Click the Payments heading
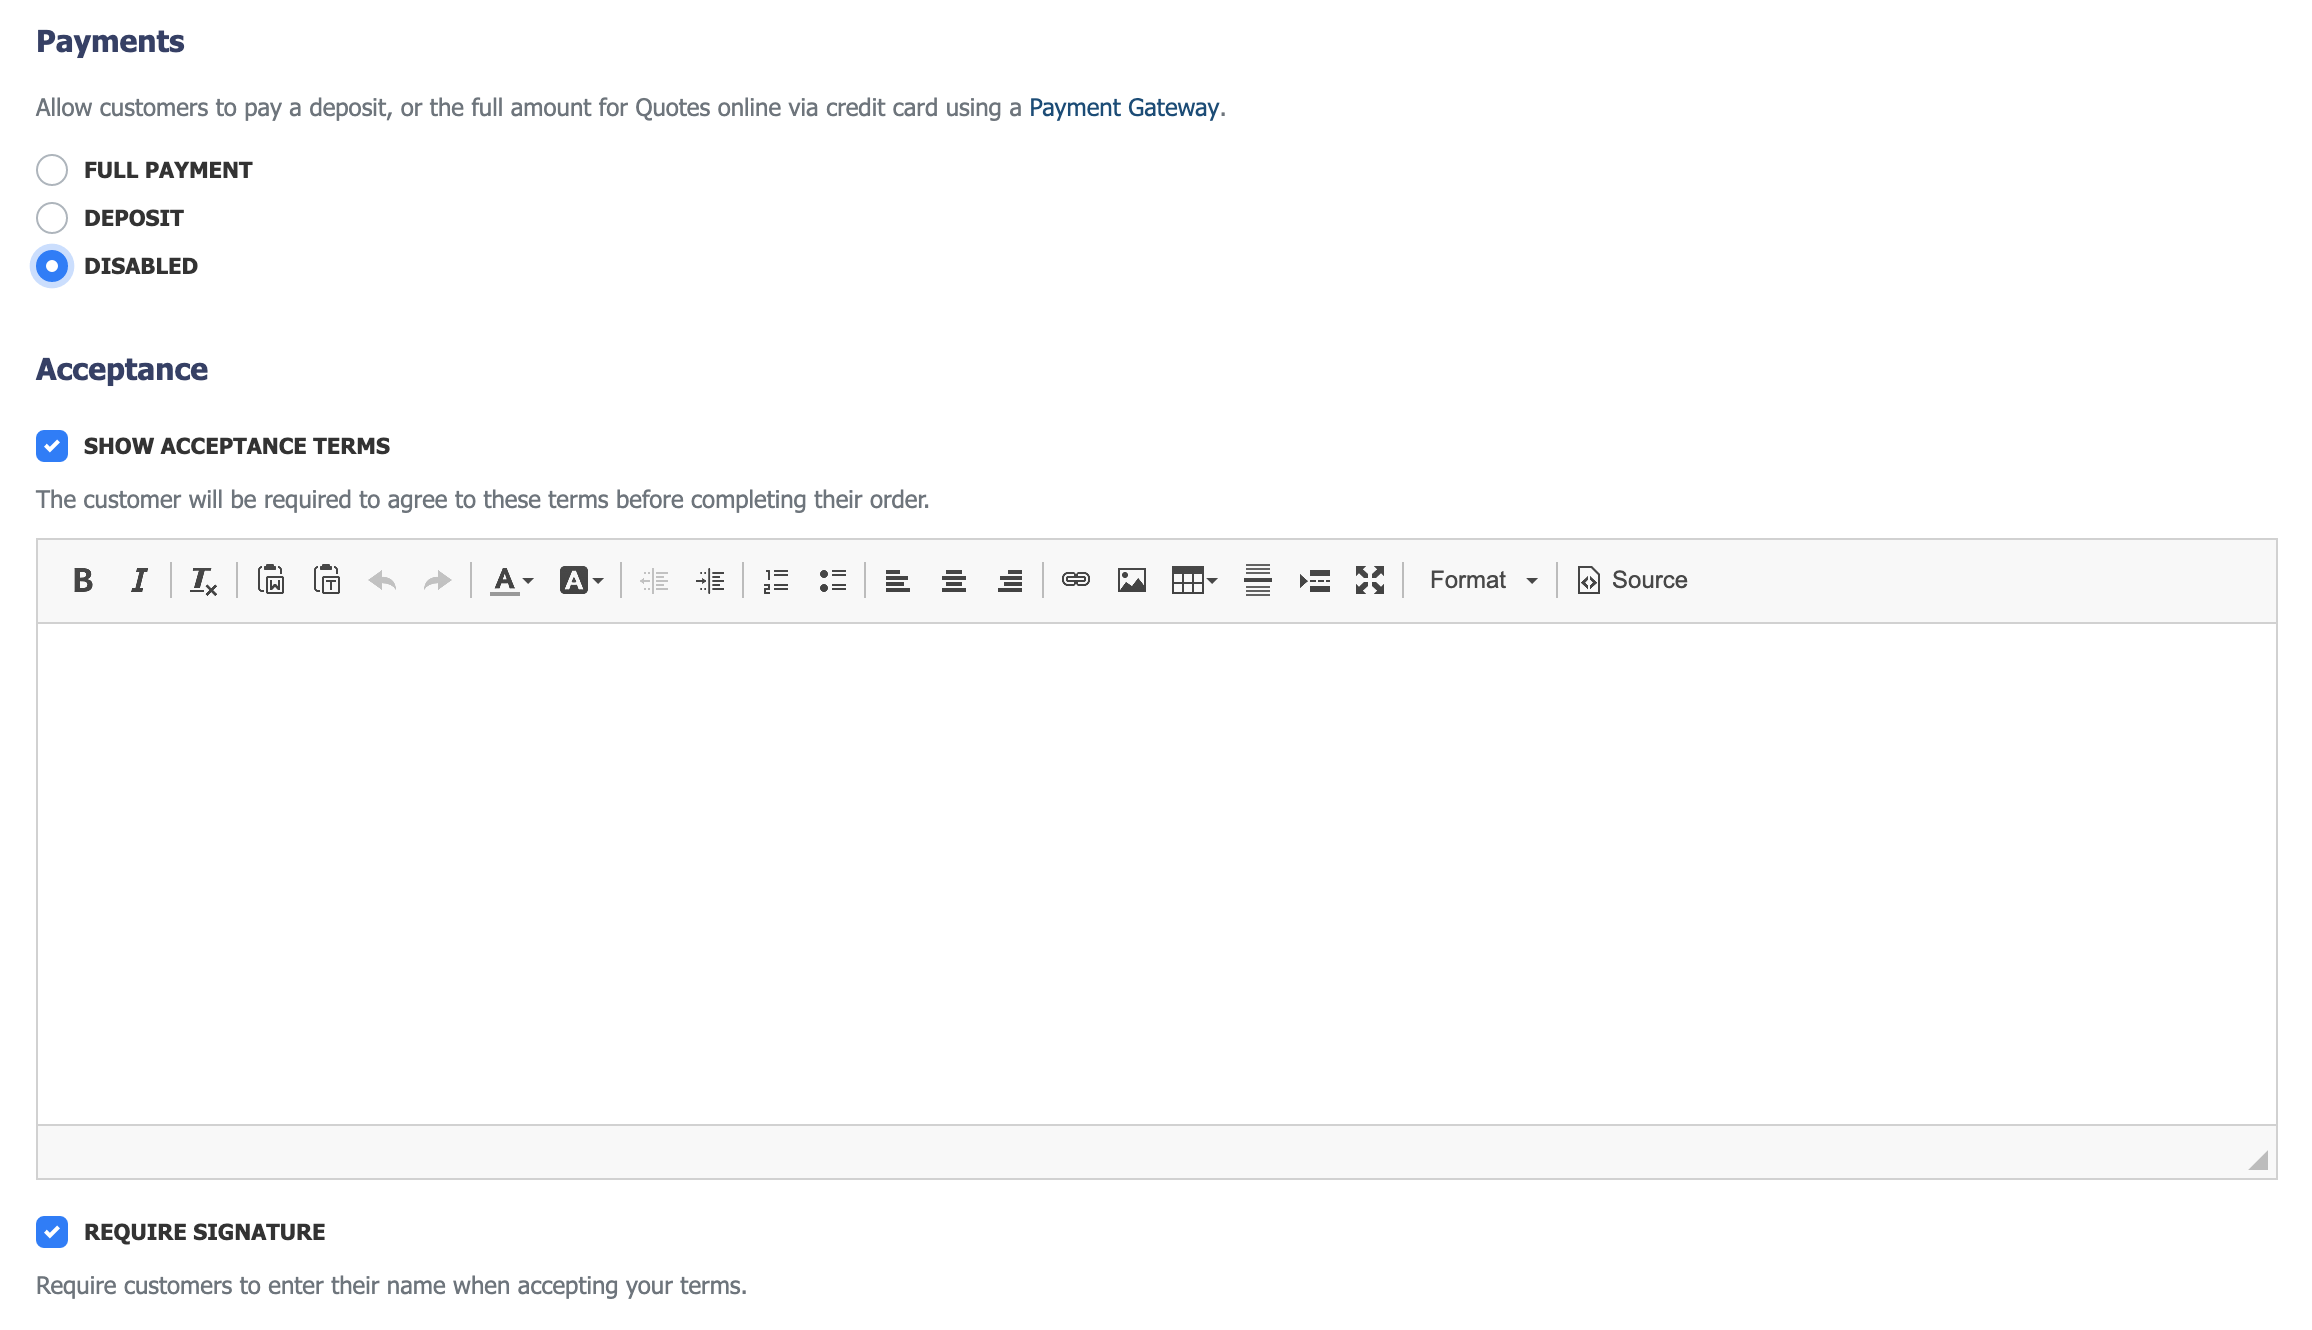The width and height of the screenshot is (2312, 1330). coord(110,42)
